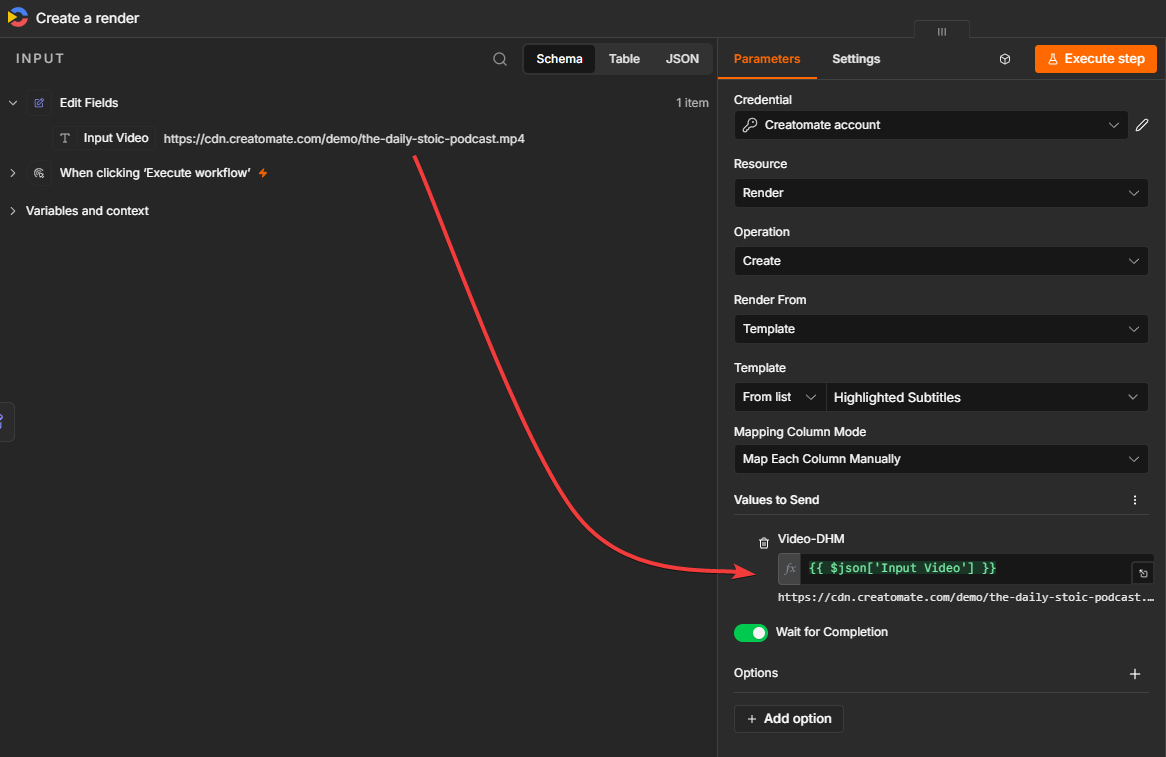This screenshot has width=1166, height=757.
Task: Click the Add option button
Action: tap(788, 718)
